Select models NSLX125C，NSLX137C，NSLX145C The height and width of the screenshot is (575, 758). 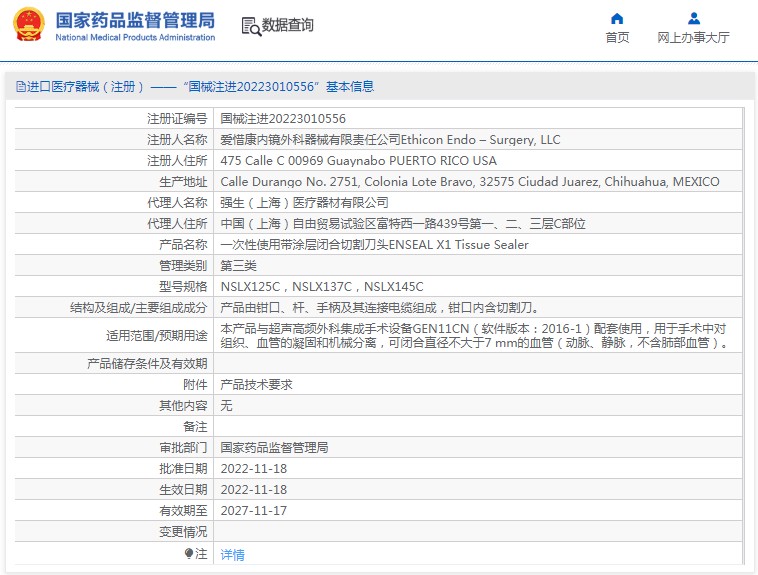tap(322, 287)
